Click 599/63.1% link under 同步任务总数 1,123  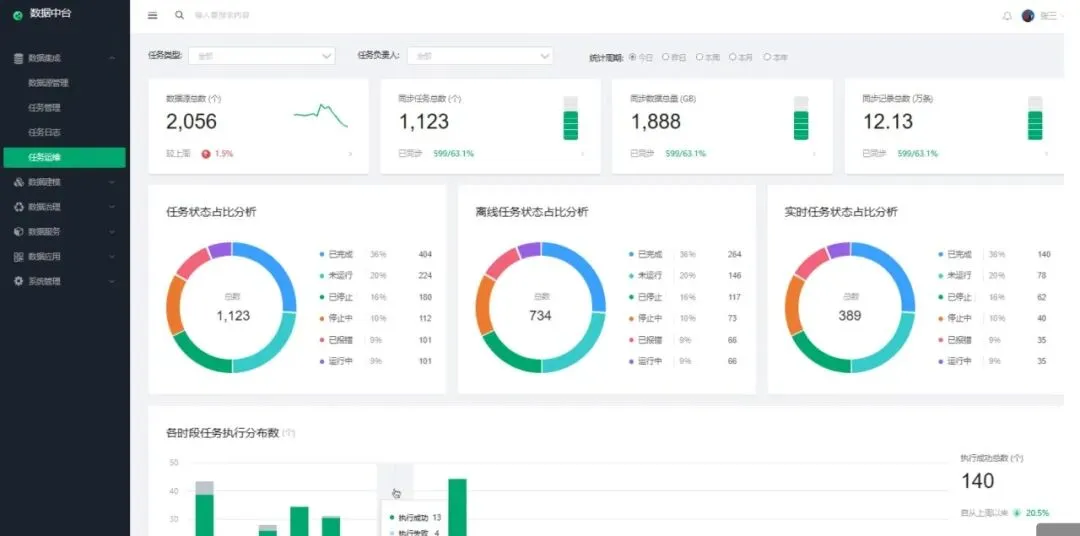tap(453, 154)
